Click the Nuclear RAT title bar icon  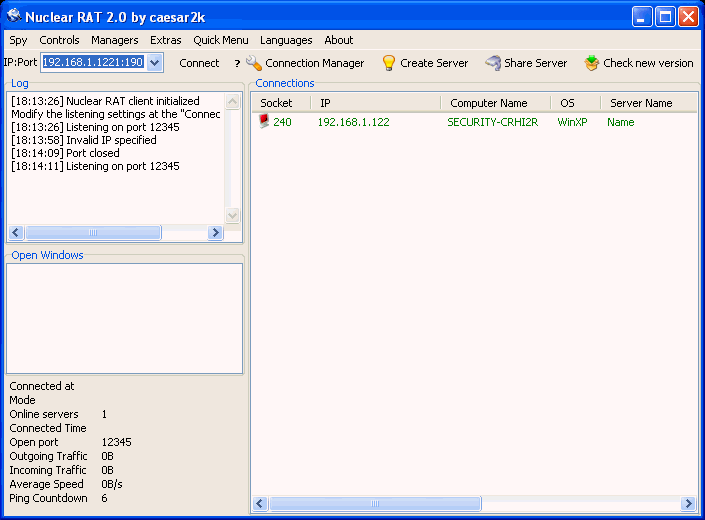point(13,16)
